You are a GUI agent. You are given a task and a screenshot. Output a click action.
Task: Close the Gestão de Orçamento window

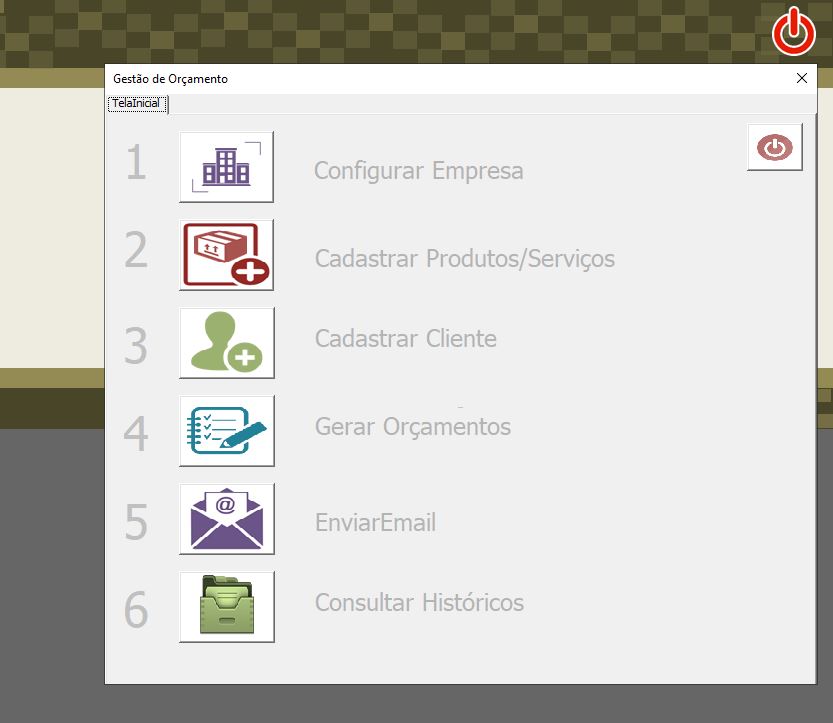coord(802,78)
